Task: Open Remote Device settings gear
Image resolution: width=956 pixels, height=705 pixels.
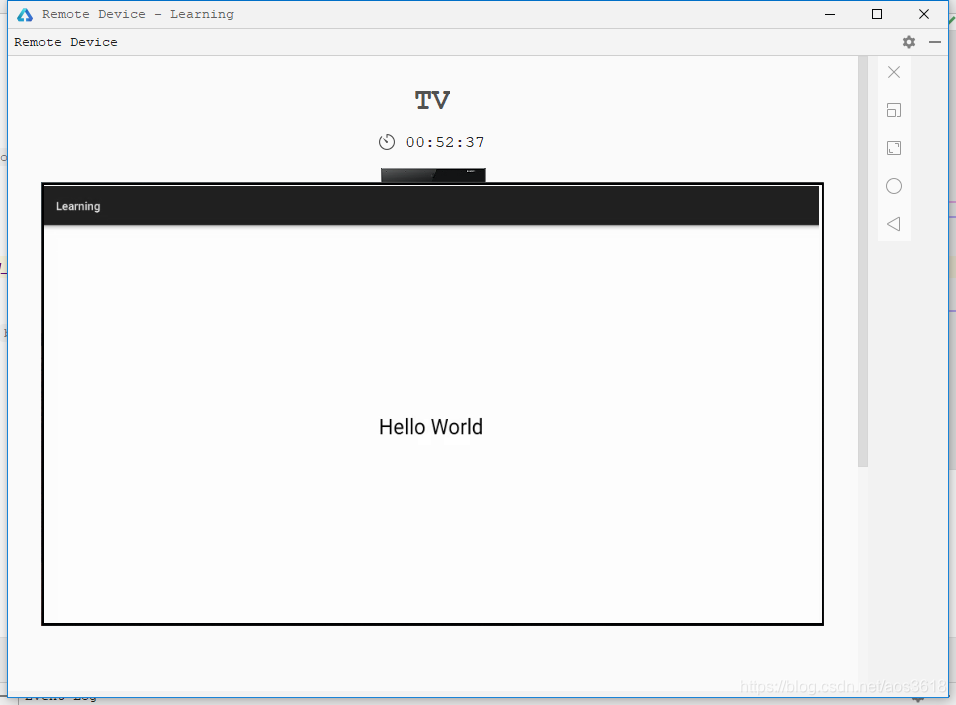Action: point(909,42)
